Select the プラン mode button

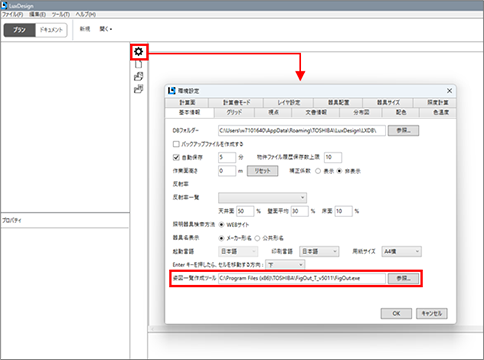pyautogui.click(x=19, y=30)
